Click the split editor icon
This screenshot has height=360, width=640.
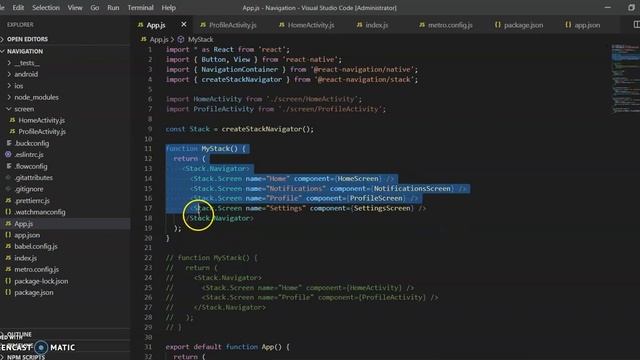(636, 24)
